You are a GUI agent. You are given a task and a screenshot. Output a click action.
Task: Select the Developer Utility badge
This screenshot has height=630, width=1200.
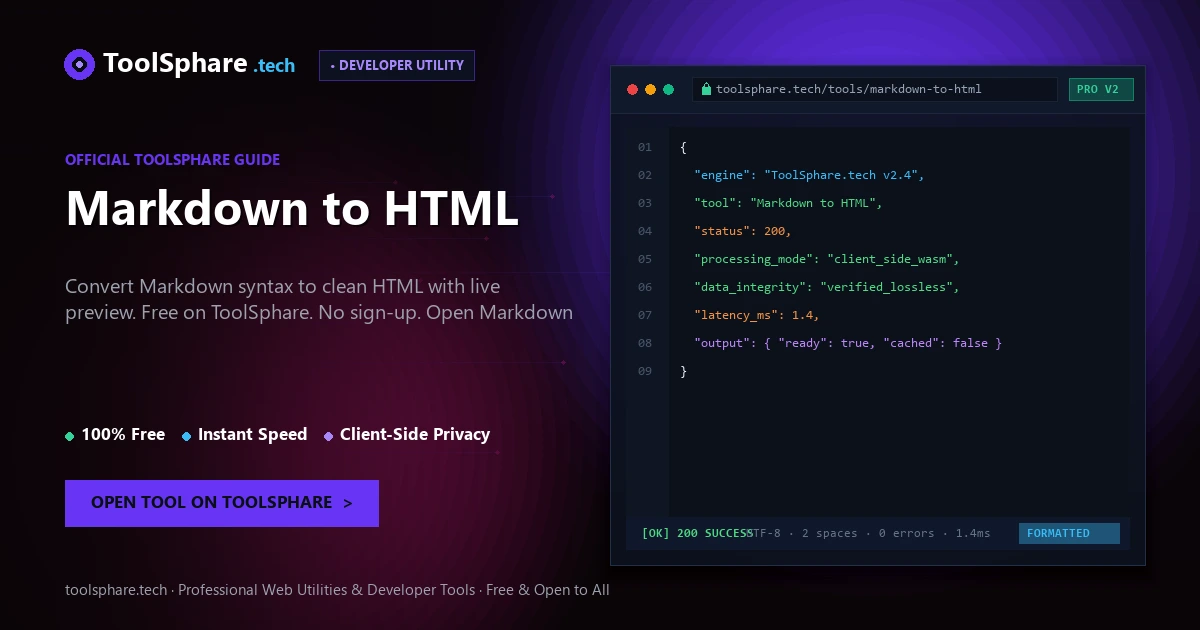[x=397, y=65]
